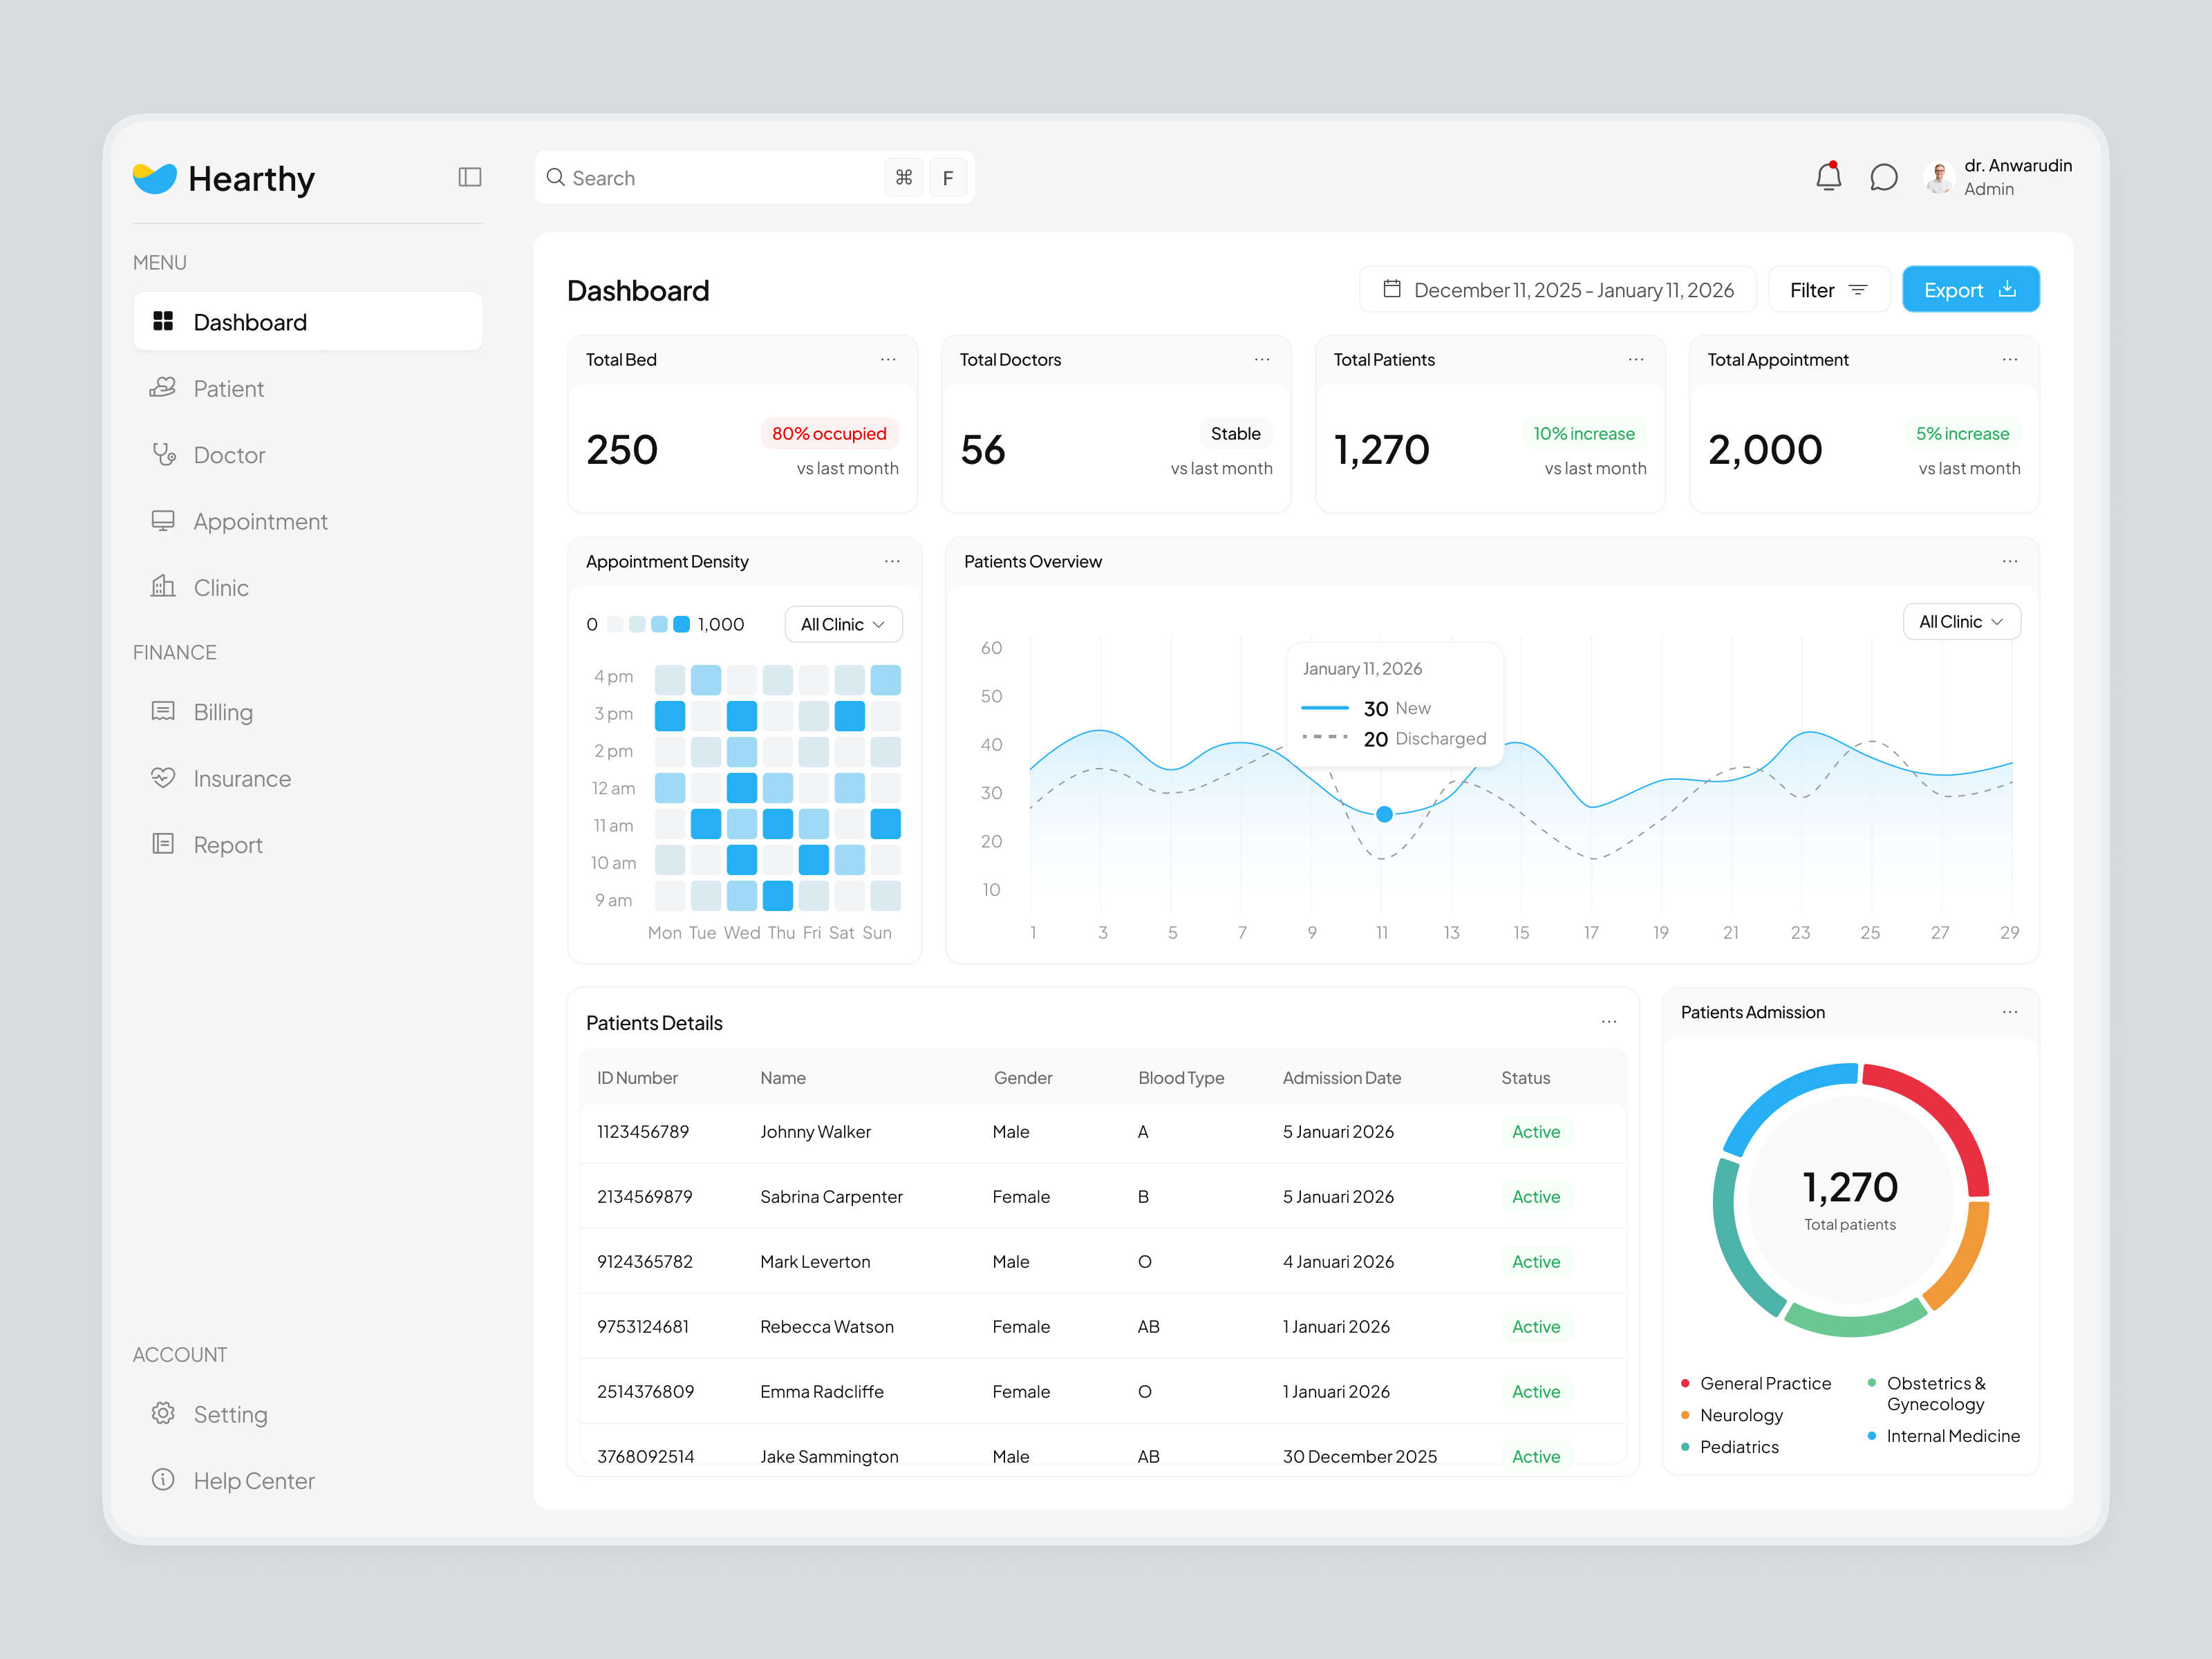
Task: Collapse the sidebar using the panel toggle
Action: (x=470, y=176)
